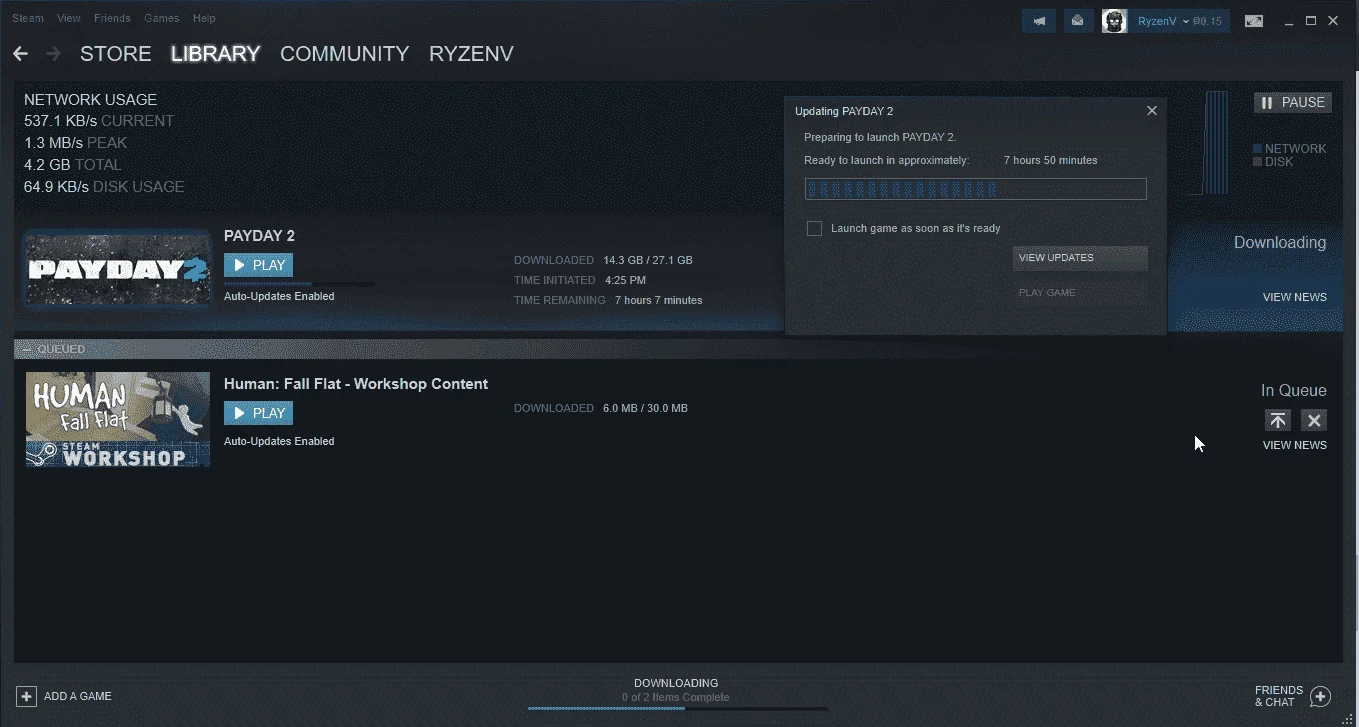Viewport: 1359px width, 727px height.
Task: Enable Launch game as soon as it's ready
Action: click(x=814, y=229)
